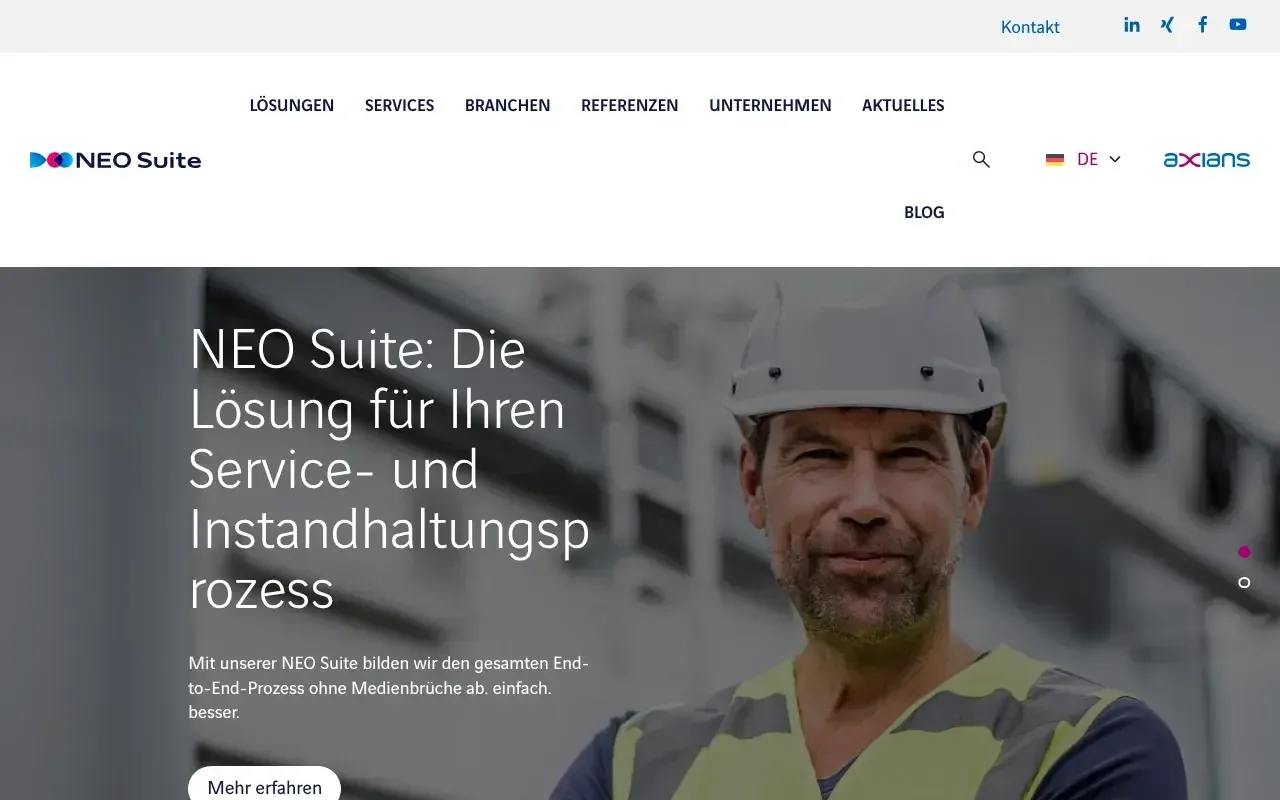Open the LinkedIn social icon
1280x800 pixels.
tap(1132, 25)
